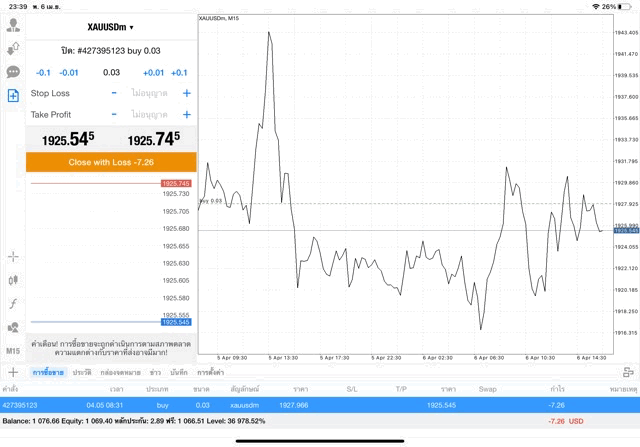Decrease Take Profit with minus
Image resolution: width=640 pixels, height=447 pixels.
[114, 114]
